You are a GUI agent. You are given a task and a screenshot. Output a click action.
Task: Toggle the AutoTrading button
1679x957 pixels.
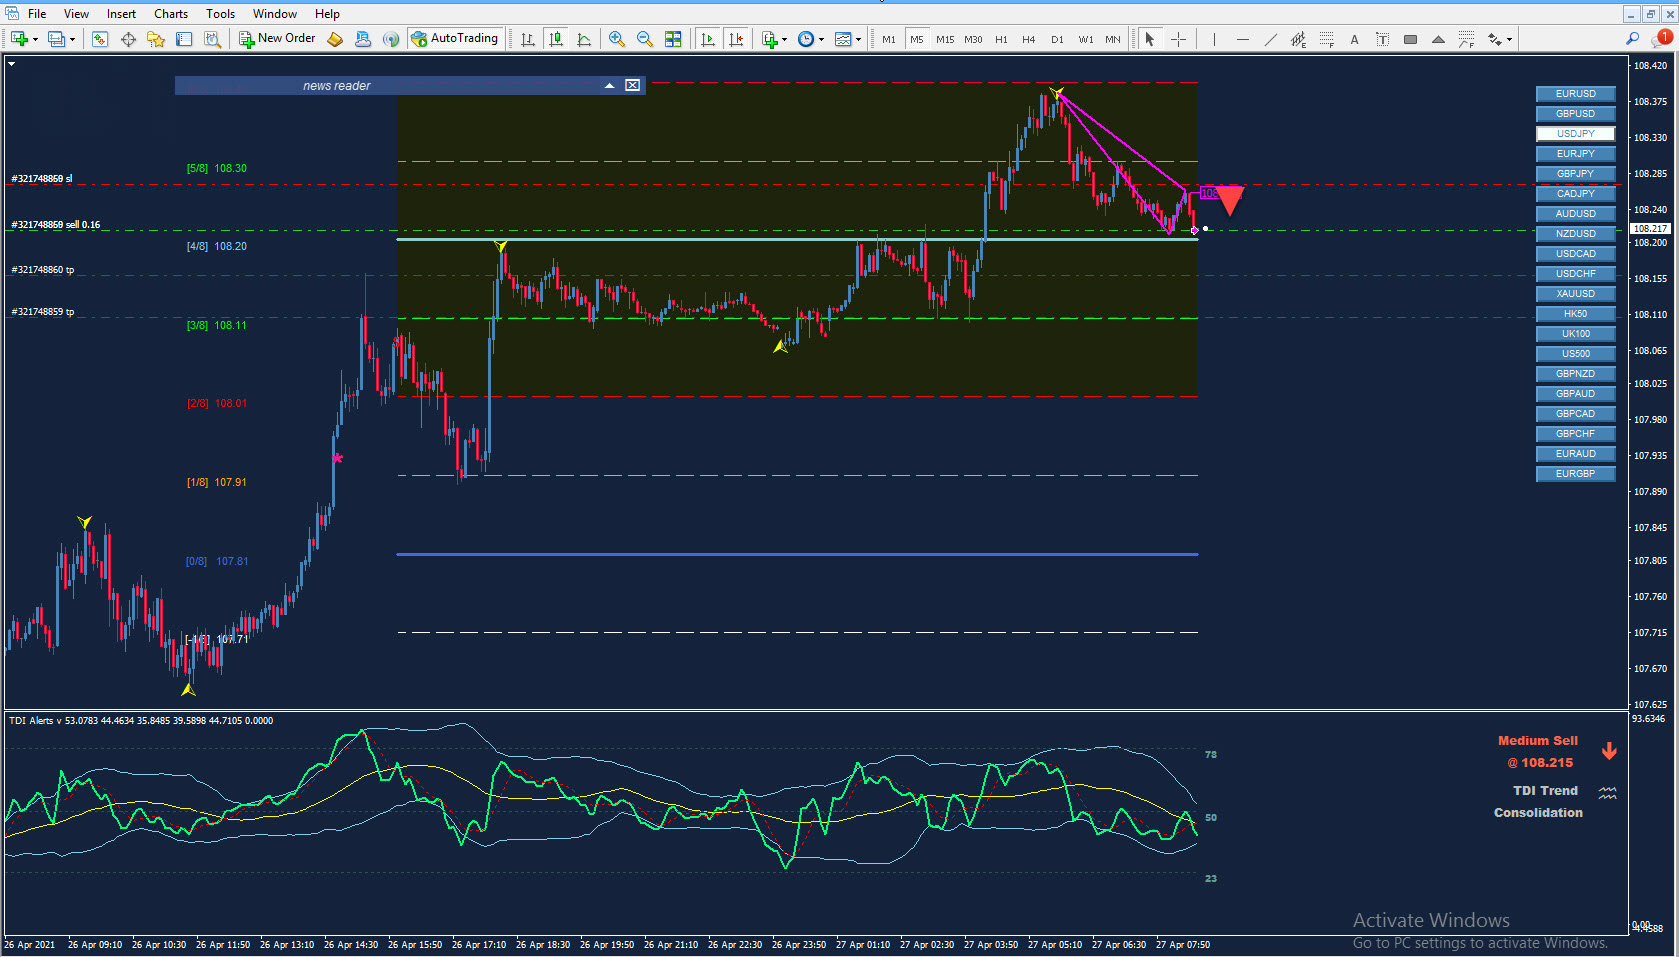point(454,39)
